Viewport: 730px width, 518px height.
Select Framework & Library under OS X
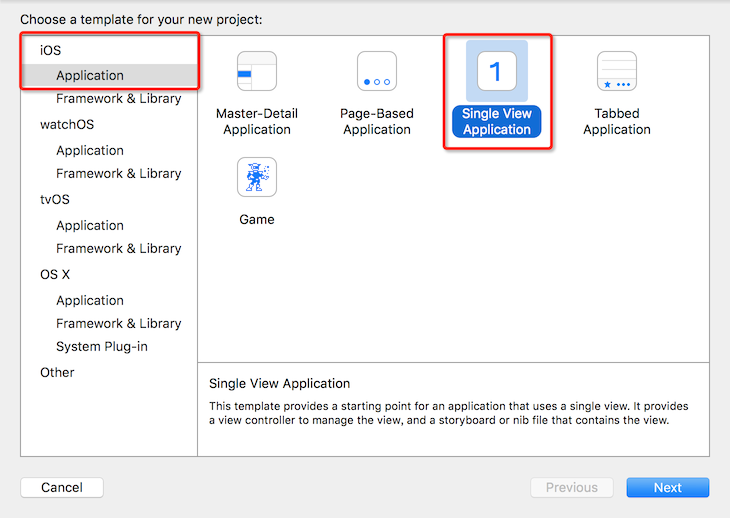pyautogui.click(x=118, y=323)
